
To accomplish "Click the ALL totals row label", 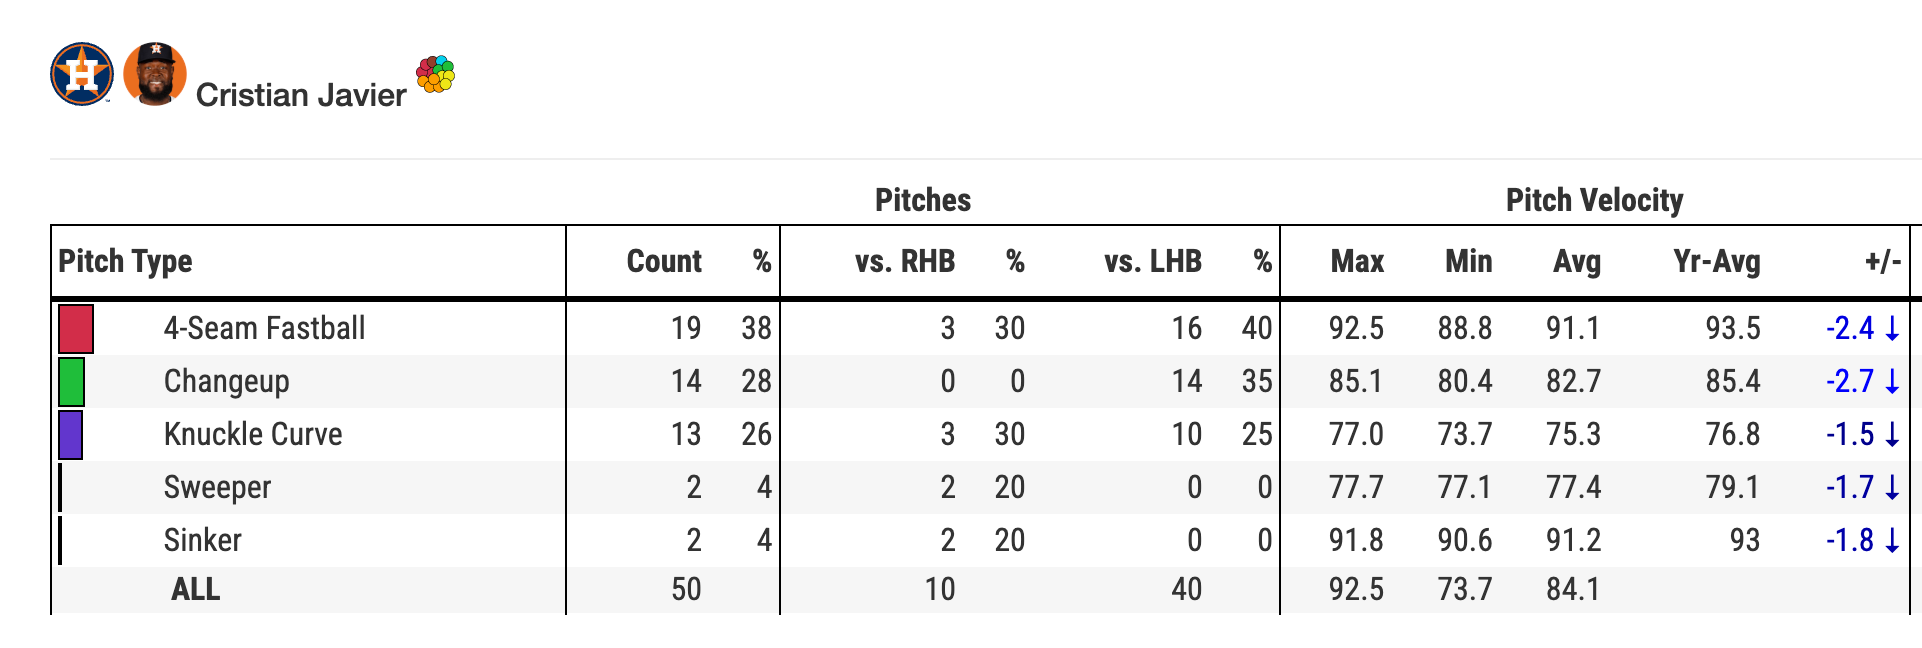I will (x=195, y=590).
